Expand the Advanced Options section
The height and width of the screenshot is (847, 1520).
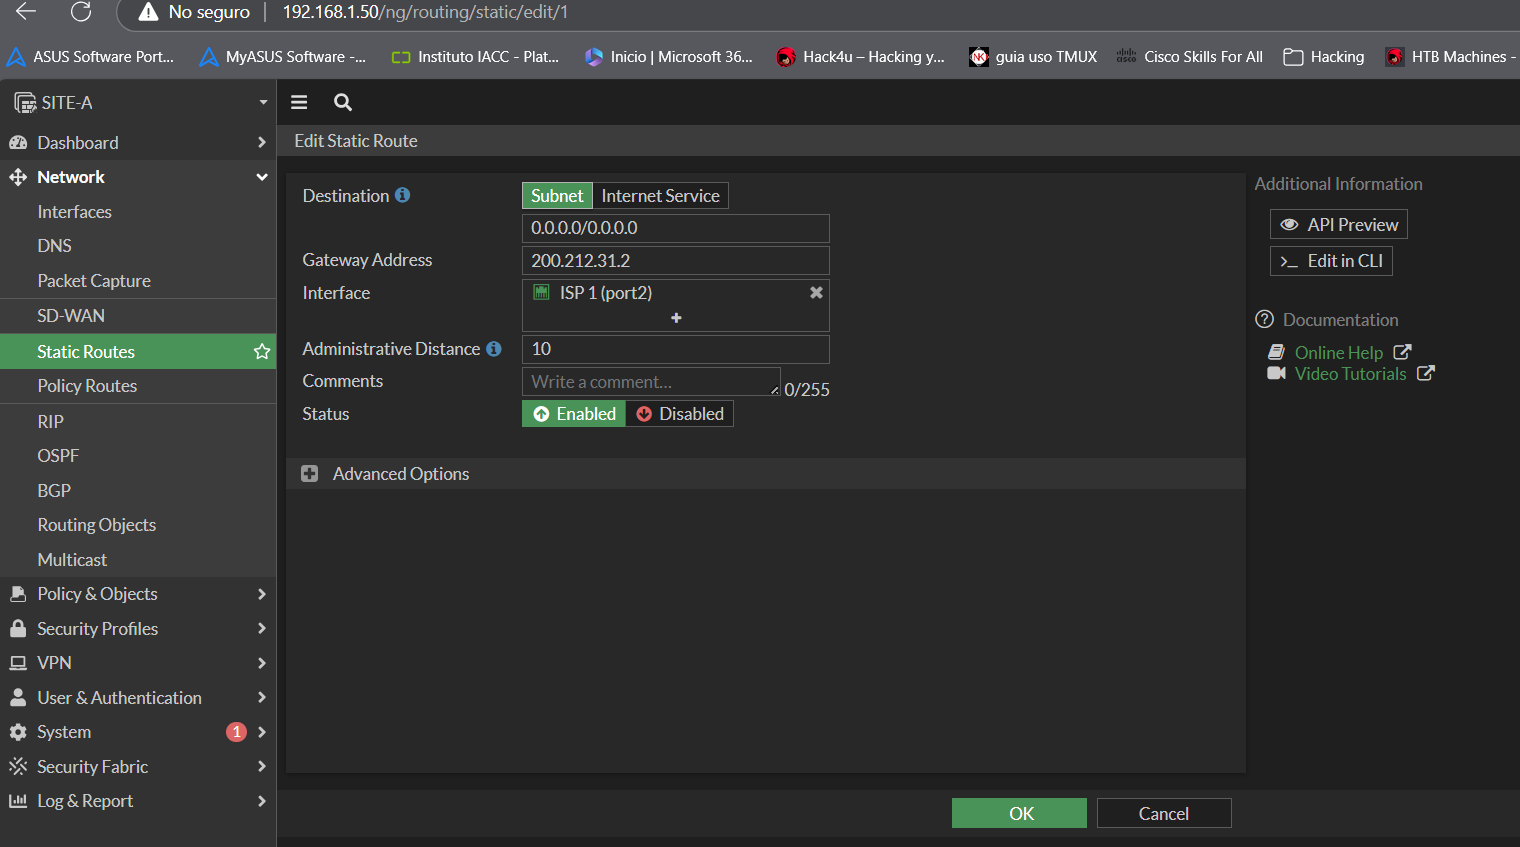(310, 474)
